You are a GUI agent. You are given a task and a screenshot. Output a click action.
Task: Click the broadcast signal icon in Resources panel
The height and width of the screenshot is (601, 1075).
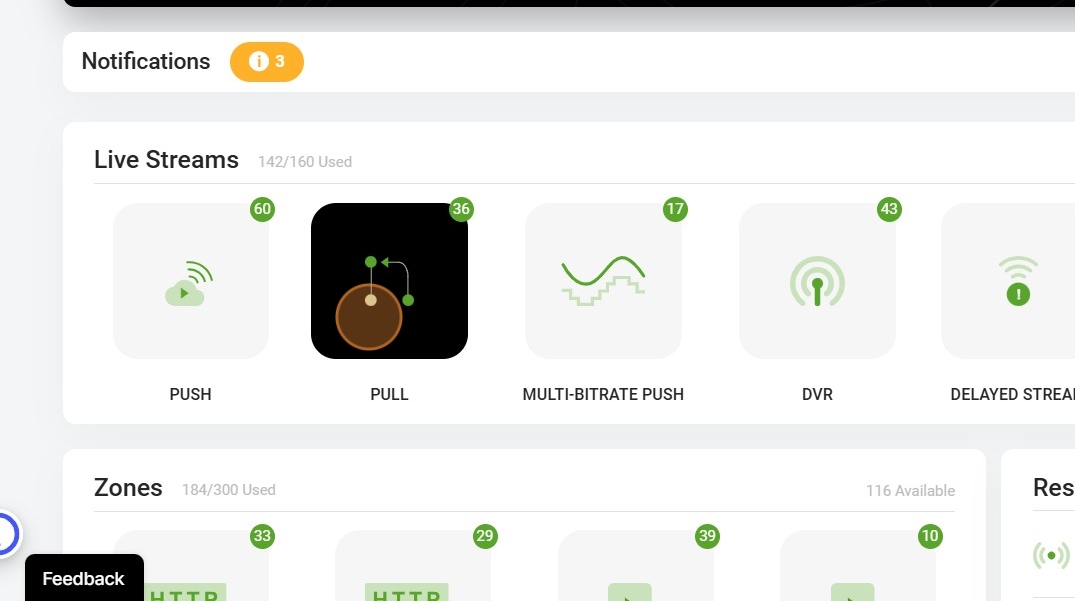tap(1051, 555)
